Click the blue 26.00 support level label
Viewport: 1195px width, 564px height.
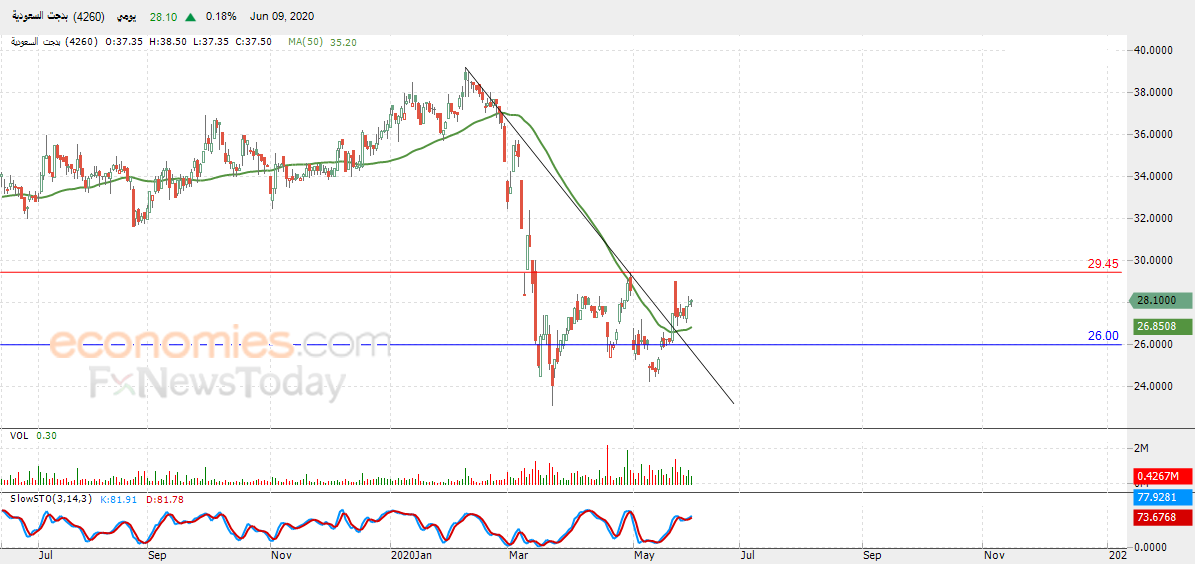pyautogui.click(x=1103, y=336)
